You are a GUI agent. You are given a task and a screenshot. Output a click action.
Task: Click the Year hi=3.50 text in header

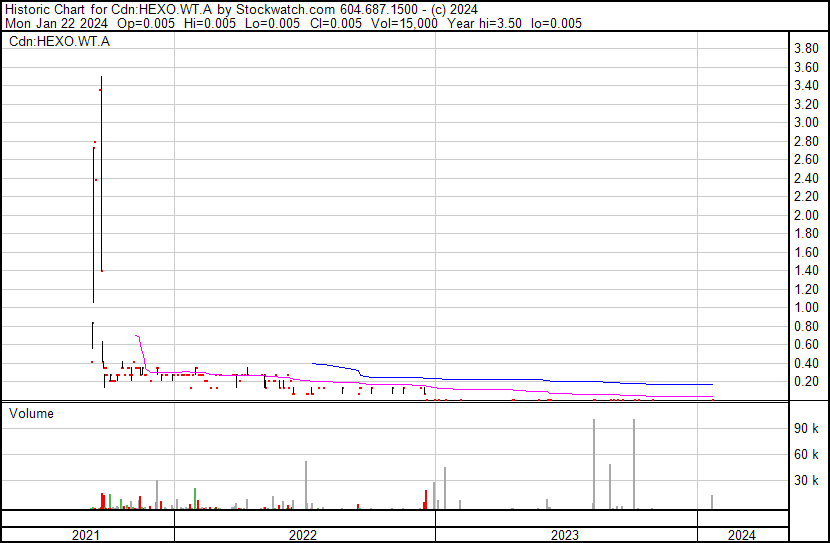485,23
